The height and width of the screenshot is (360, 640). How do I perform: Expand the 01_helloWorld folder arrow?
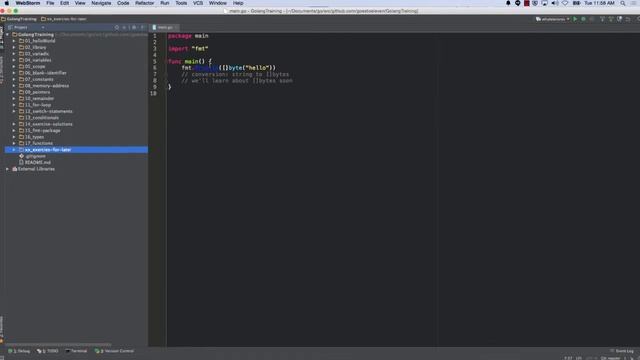pyautogui.click(x=14, y=41)
